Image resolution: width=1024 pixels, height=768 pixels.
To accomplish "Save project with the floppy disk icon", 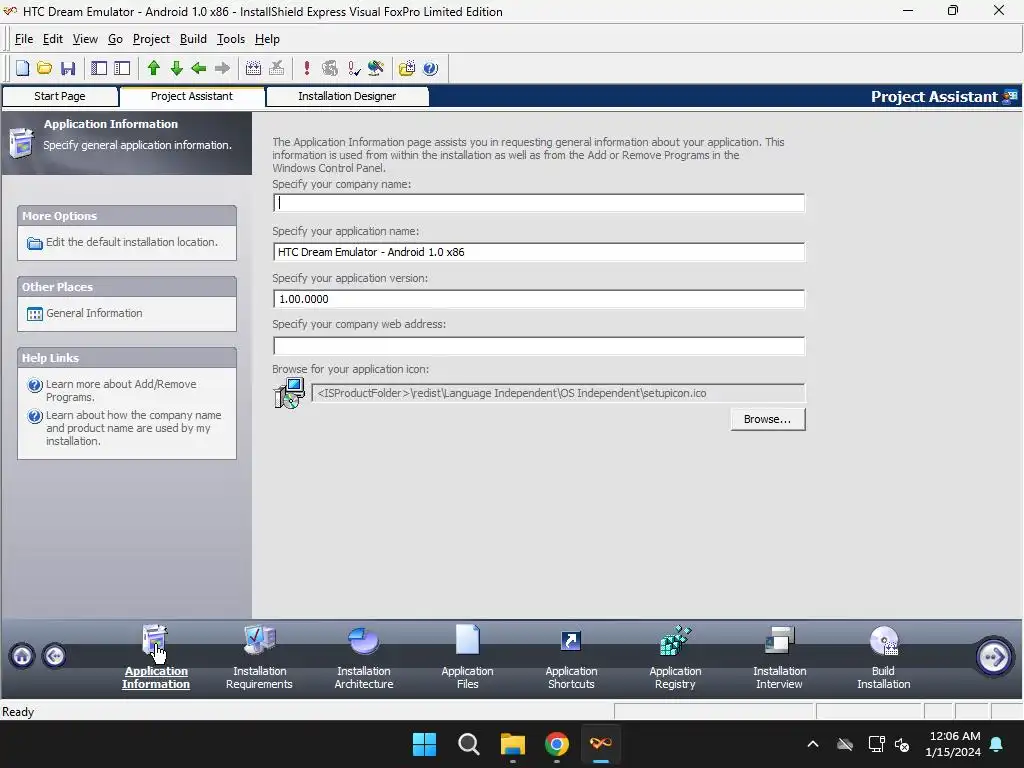I will (x=68, y=68).
